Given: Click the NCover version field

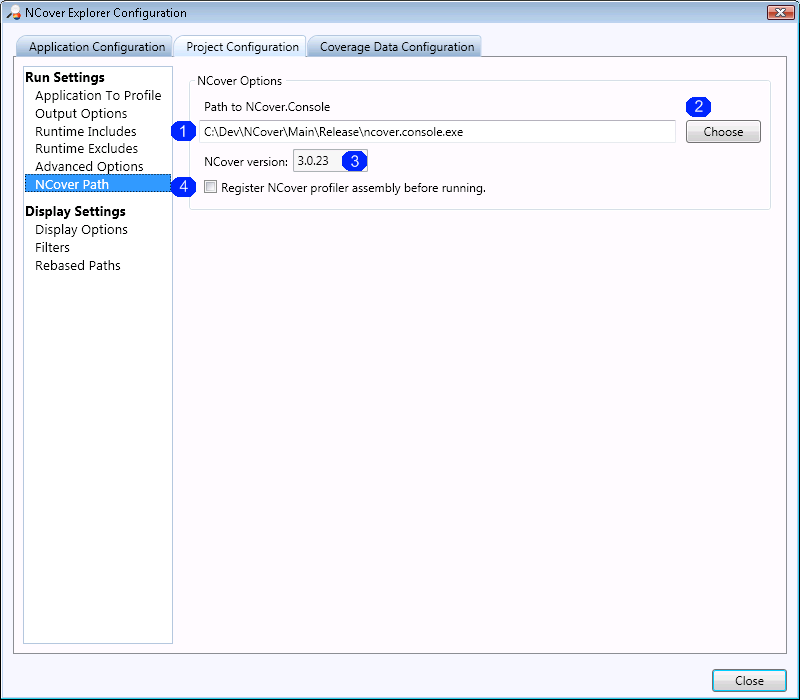Looking at the screenshot, I should [315, 161].
